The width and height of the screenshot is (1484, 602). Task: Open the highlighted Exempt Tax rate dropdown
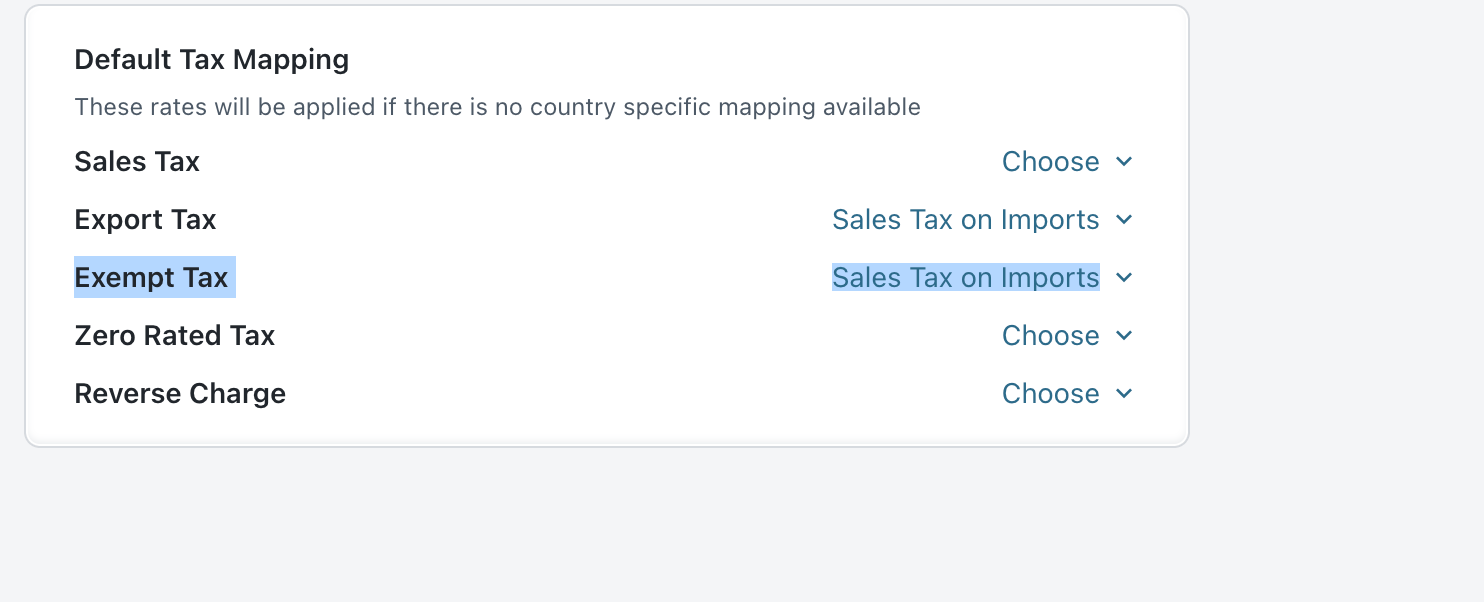tap(965, 278)
